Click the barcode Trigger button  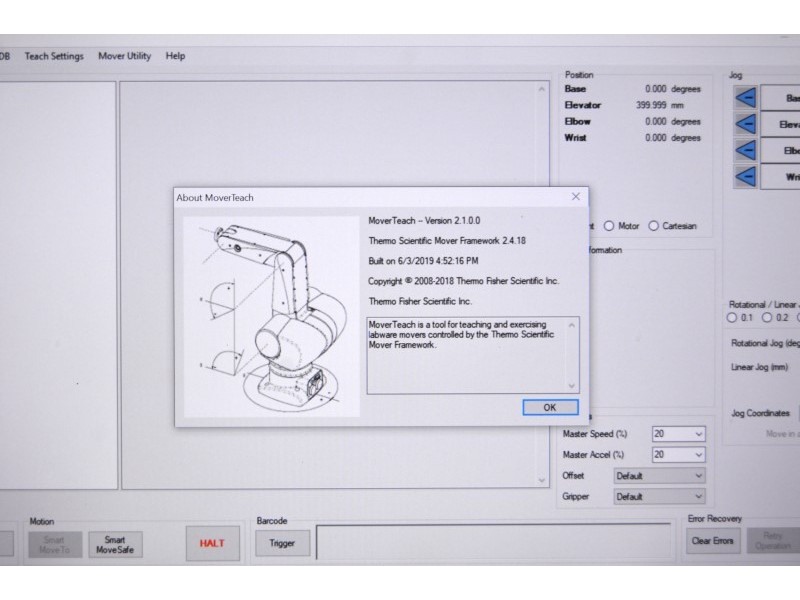282,543
